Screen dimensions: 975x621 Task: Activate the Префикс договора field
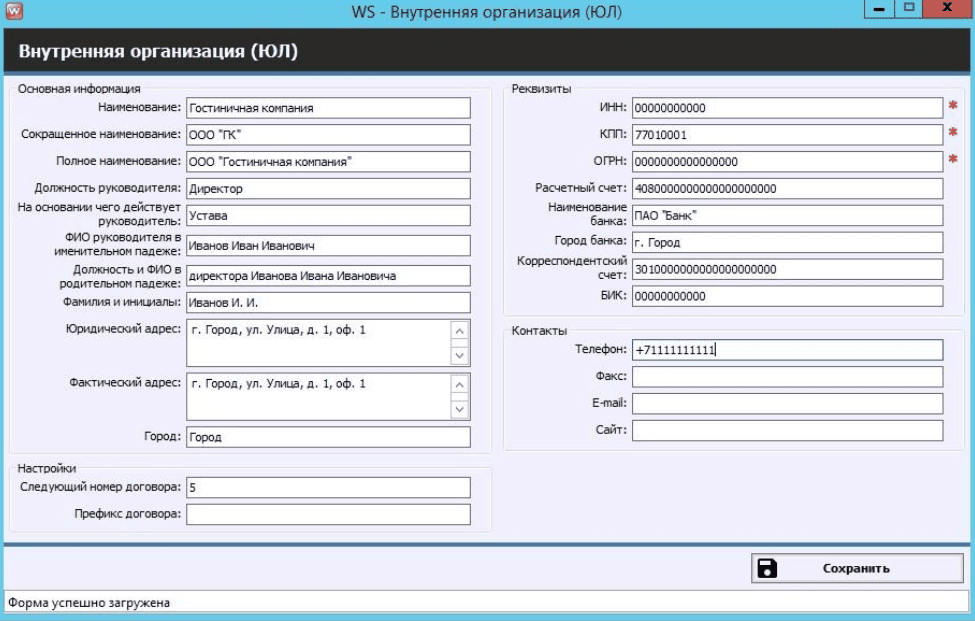[x=328, y=514]
